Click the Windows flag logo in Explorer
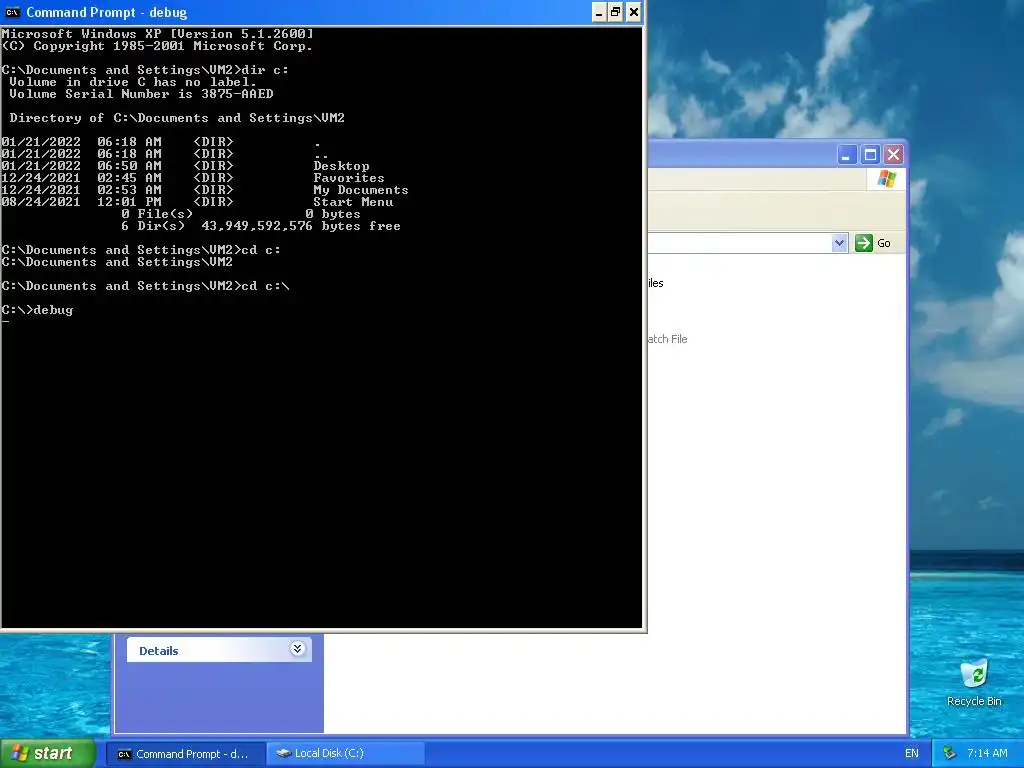The width and height of the screenshot is (1024, 768). pos(887,178)
